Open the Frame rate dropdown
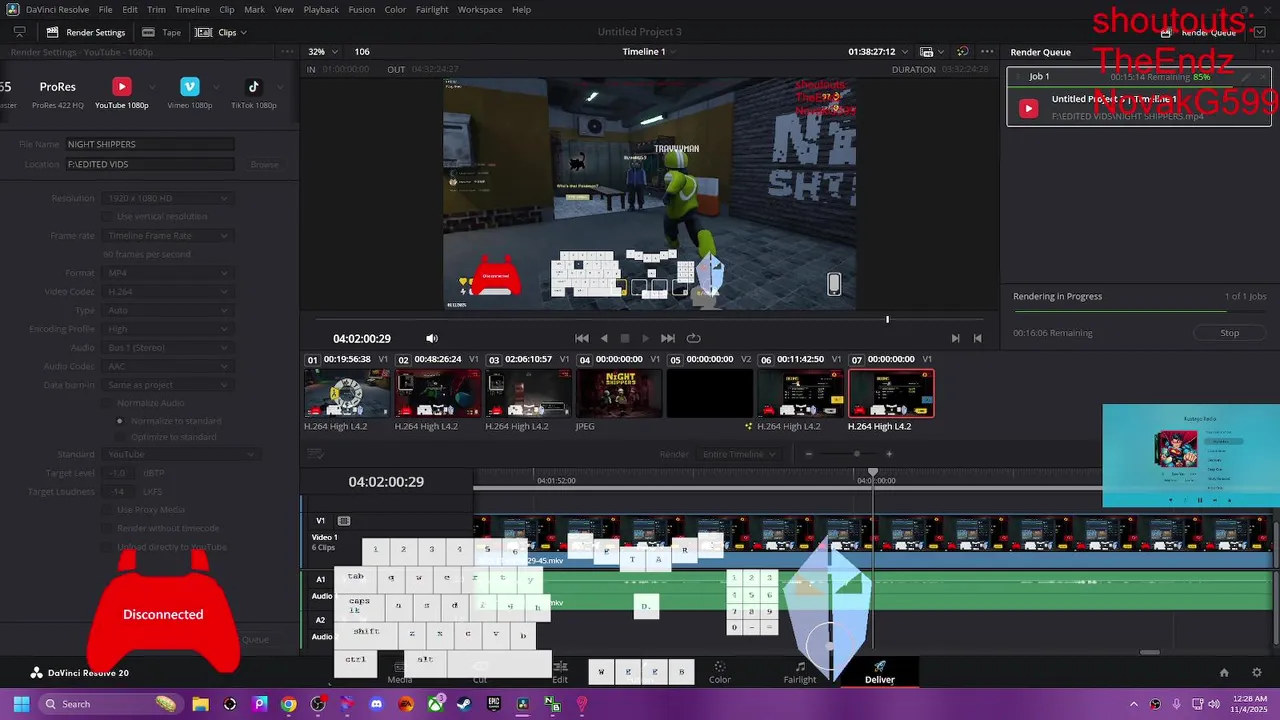This screenshot has width=1280, height=720. tap(167, 236)
